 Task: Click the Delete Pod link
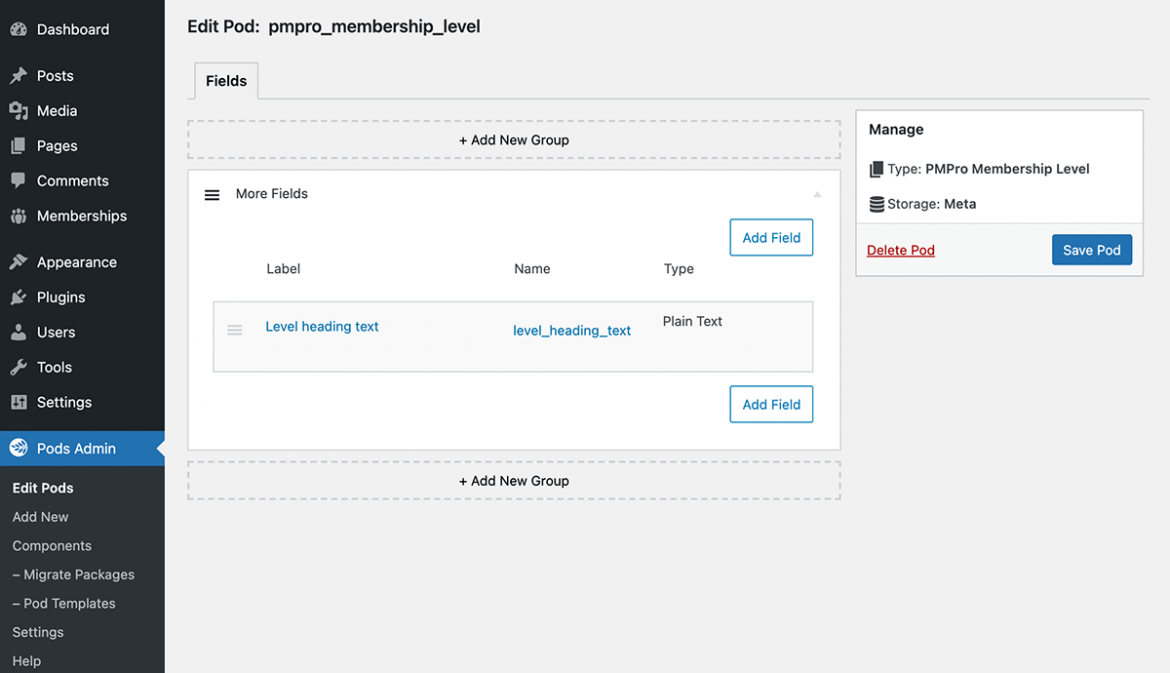900,249
